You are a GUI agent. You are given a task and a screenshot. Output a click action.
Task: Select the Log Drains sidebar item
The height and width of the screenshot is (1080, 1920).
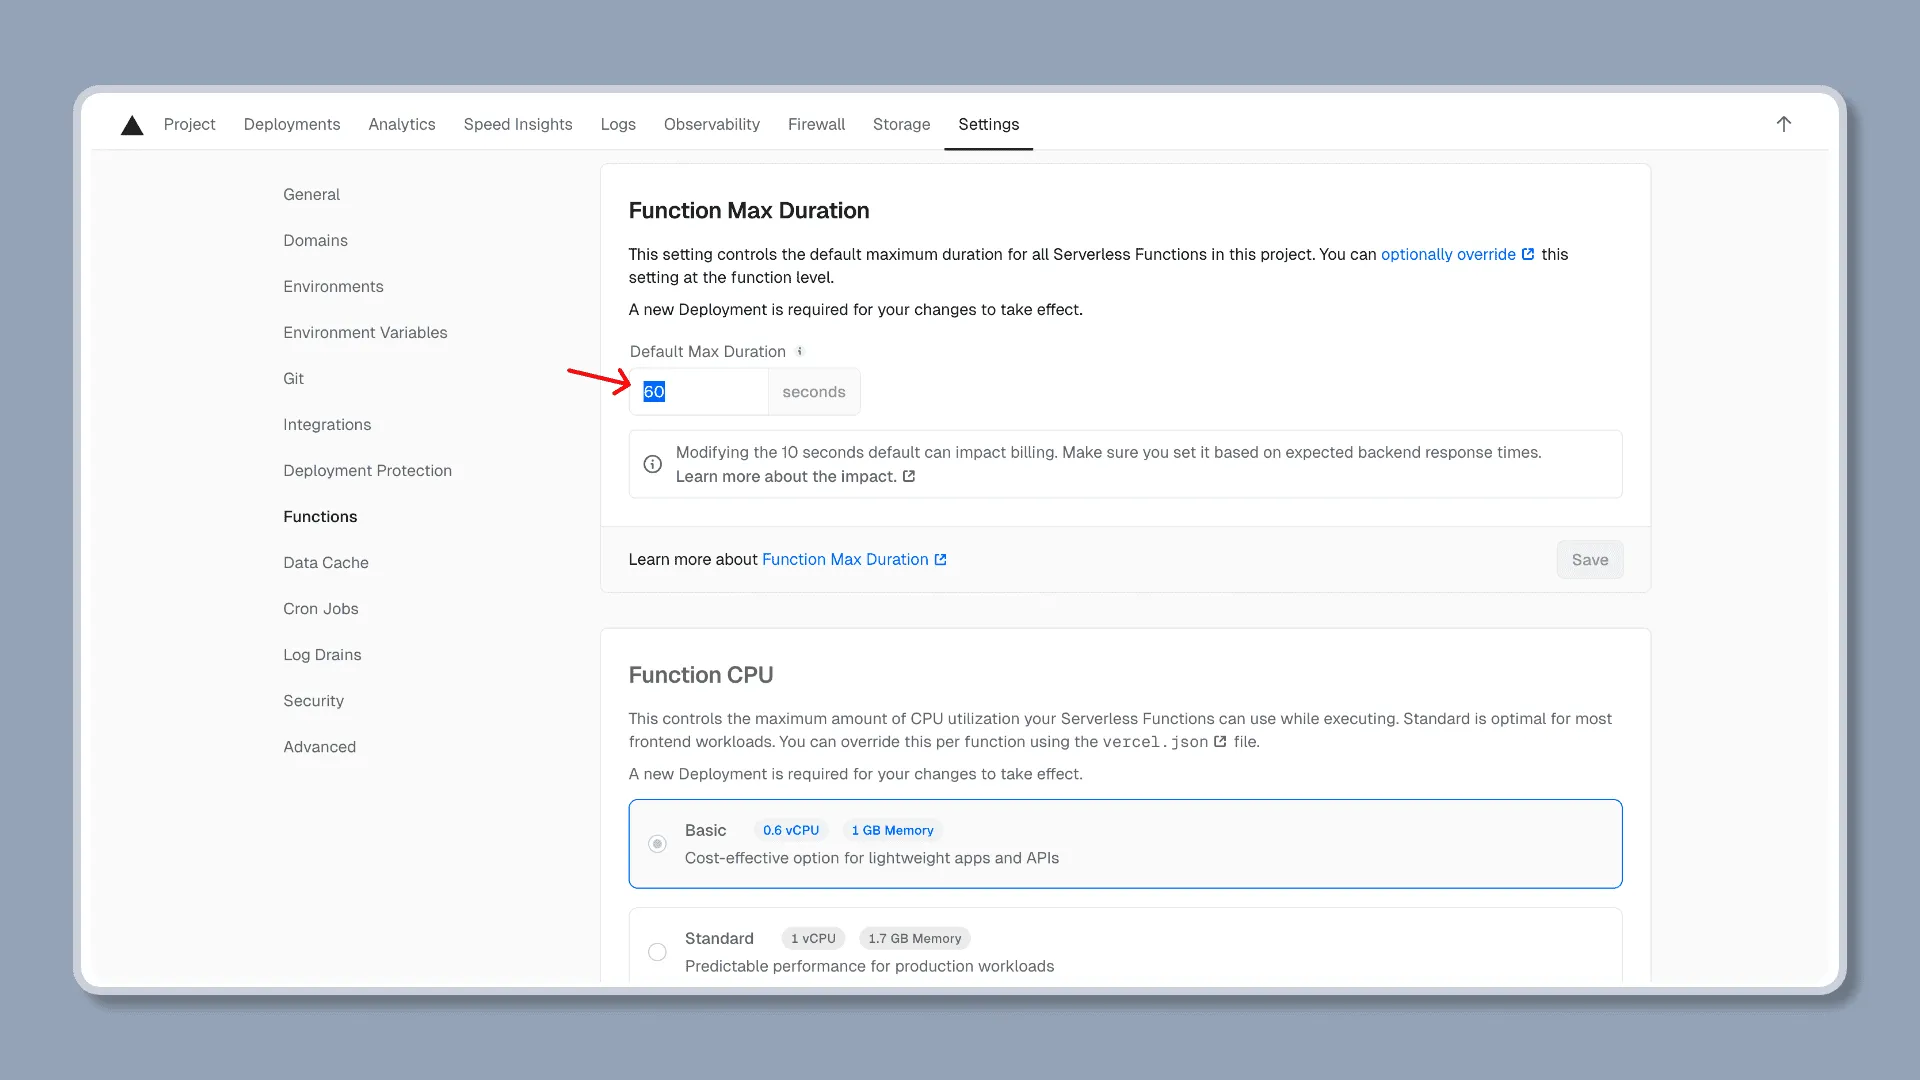coord(322,654)
